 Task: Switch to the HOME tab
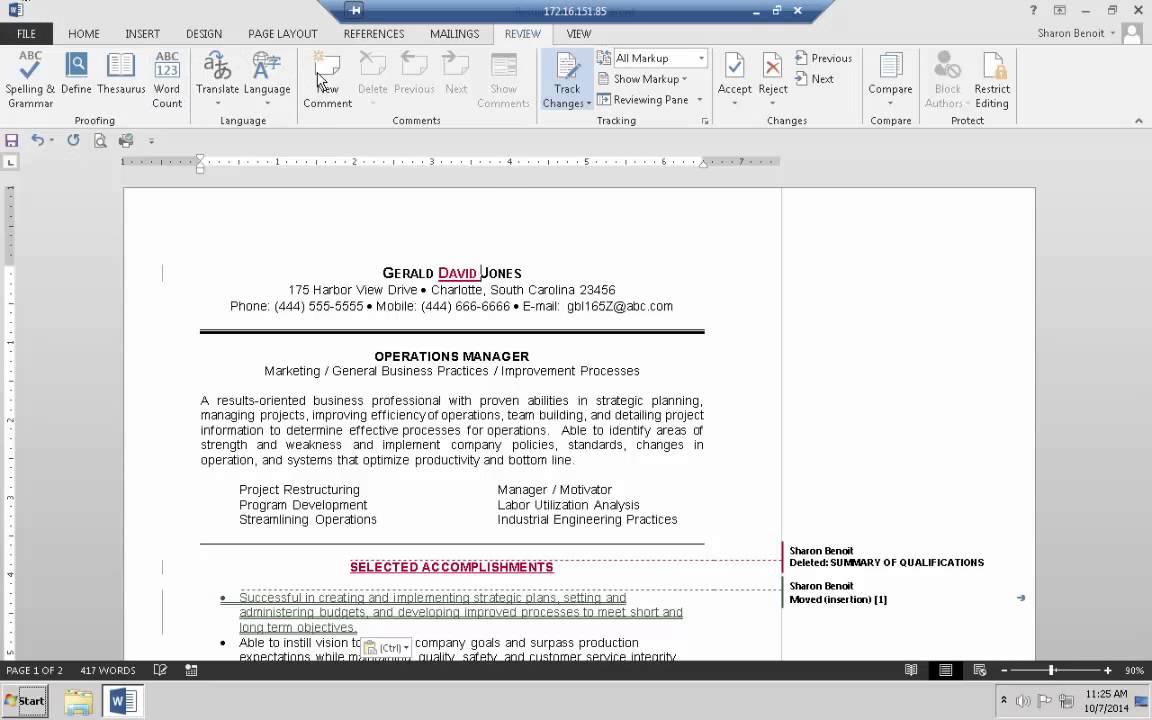click(84, 34)
